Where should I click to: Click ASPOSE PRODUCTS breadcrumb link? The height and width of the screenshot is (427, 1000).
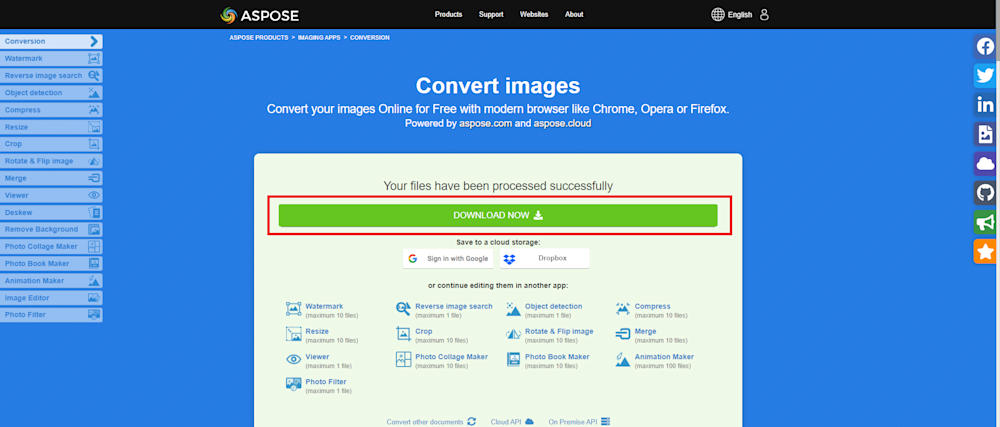(259, 38)
